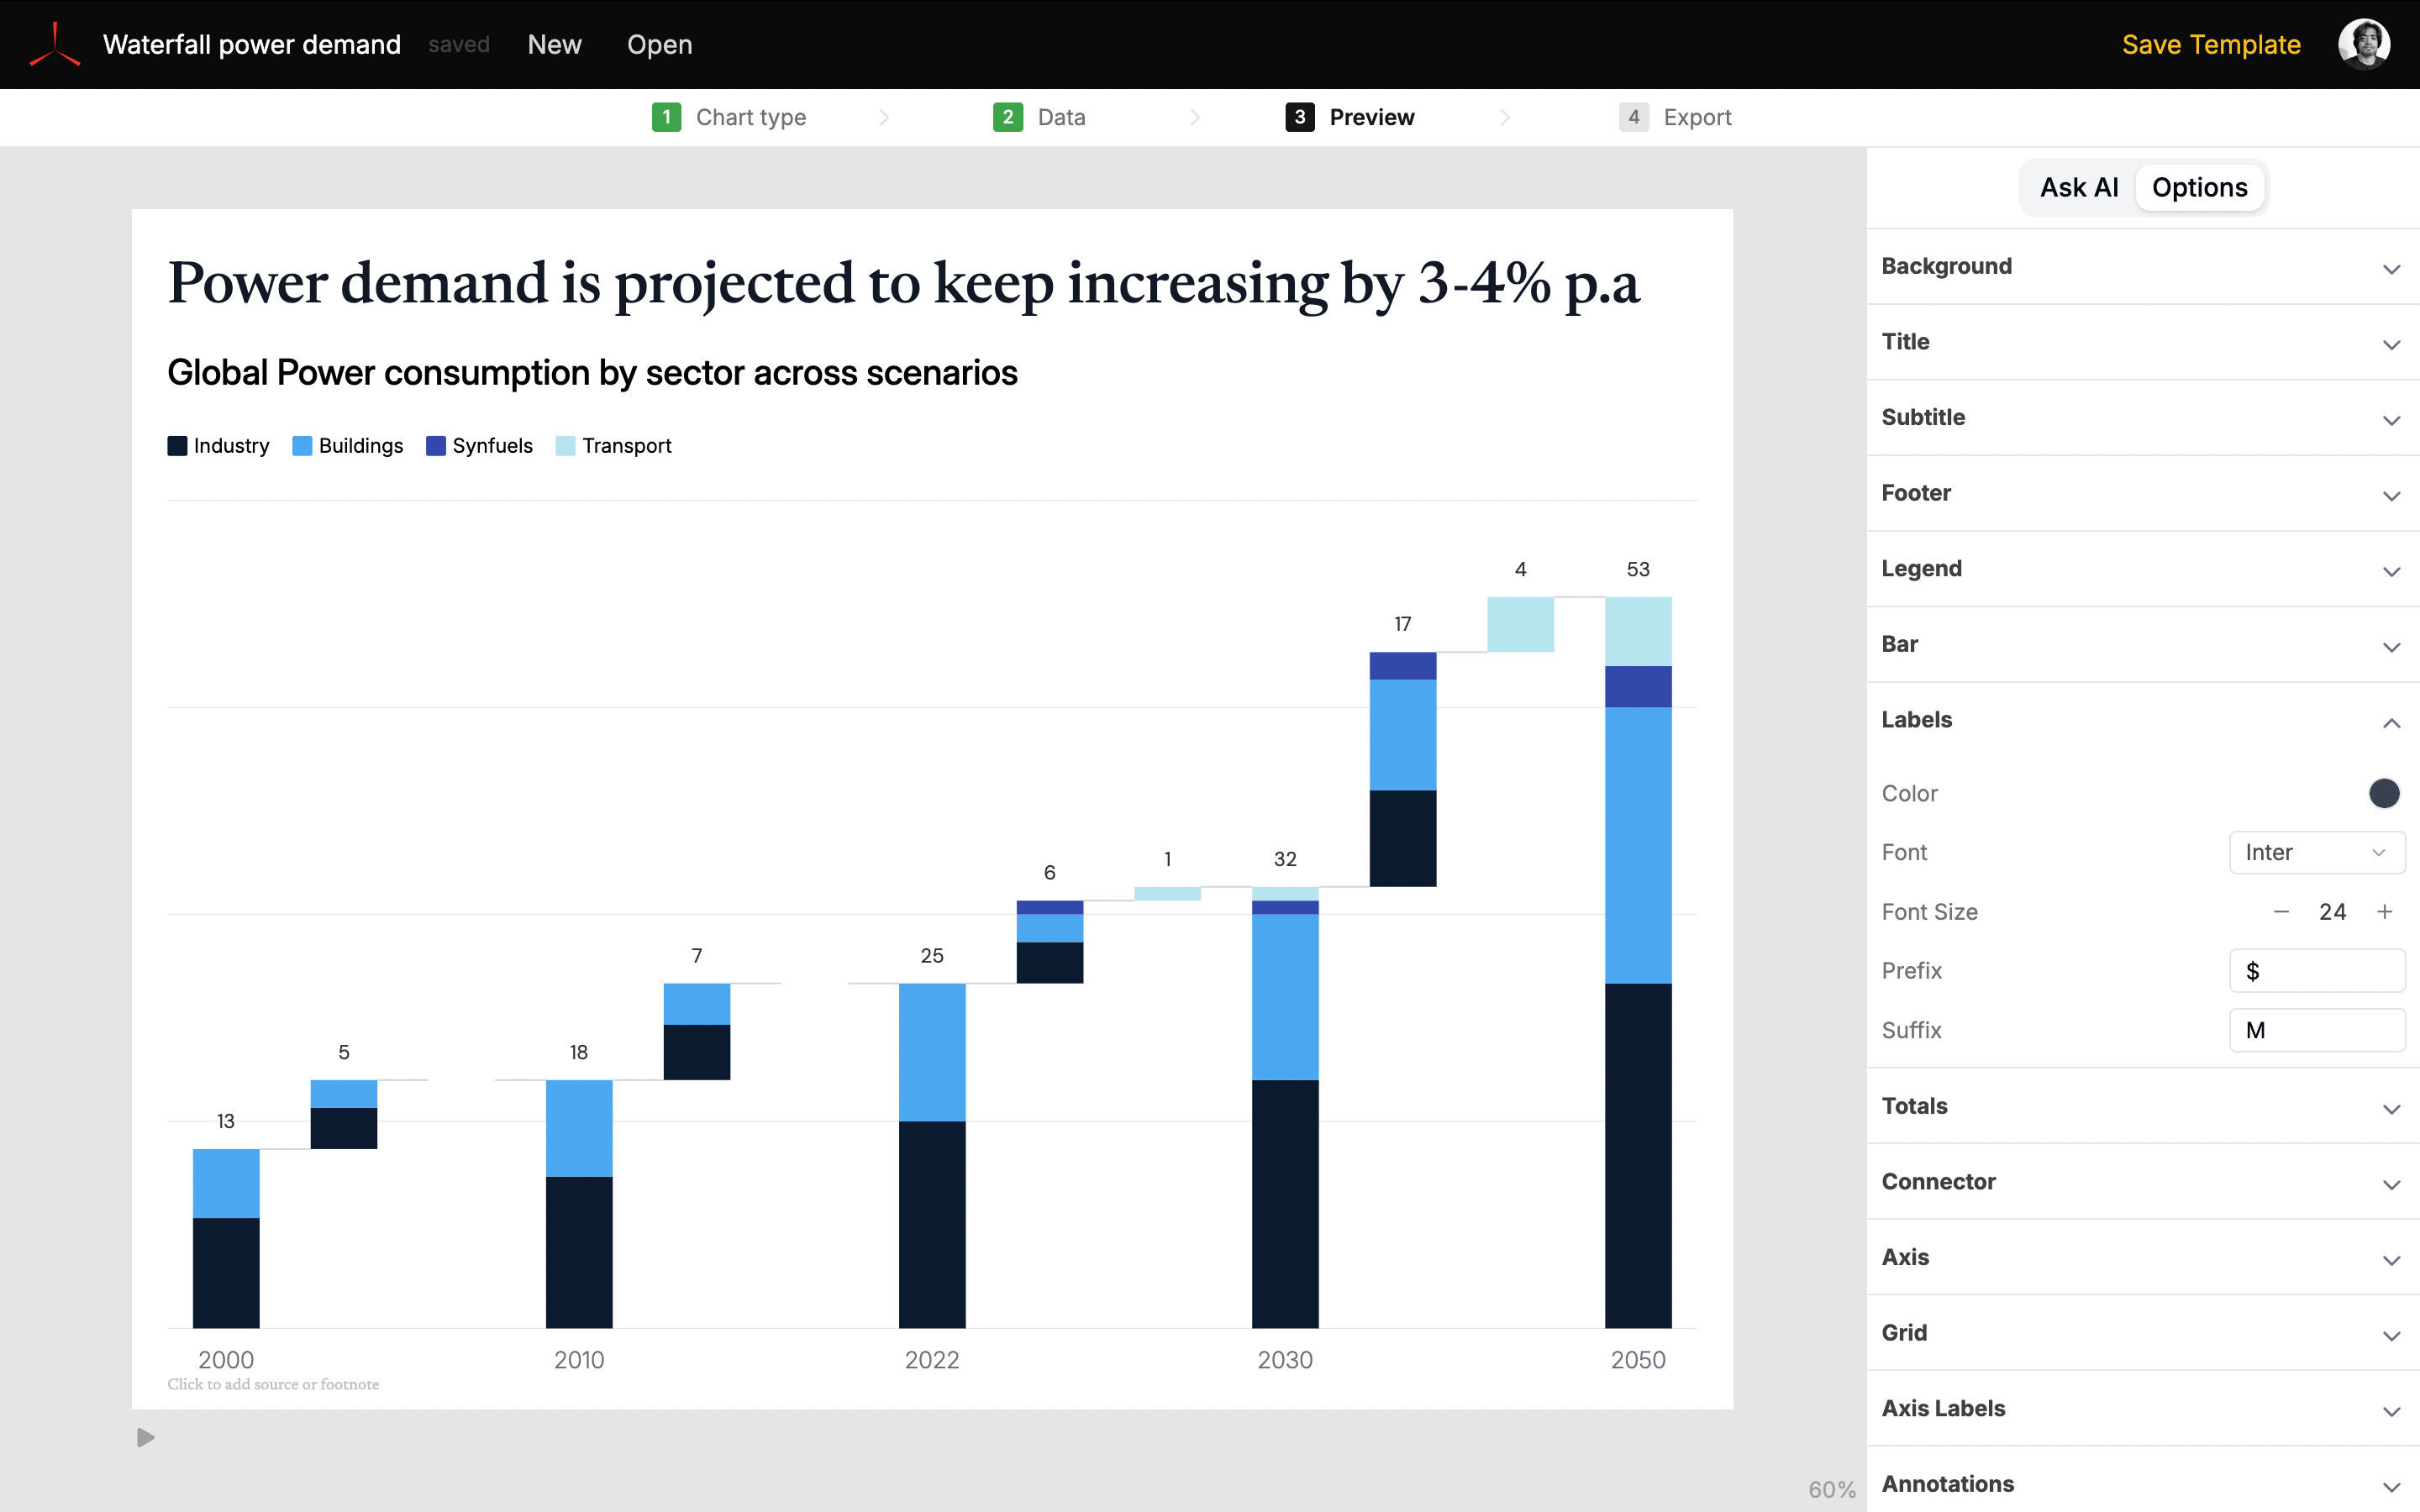The image size is (2420, 1512).
Task: Expand the Axis Labels section
Action: (x=2143, y=1408)
